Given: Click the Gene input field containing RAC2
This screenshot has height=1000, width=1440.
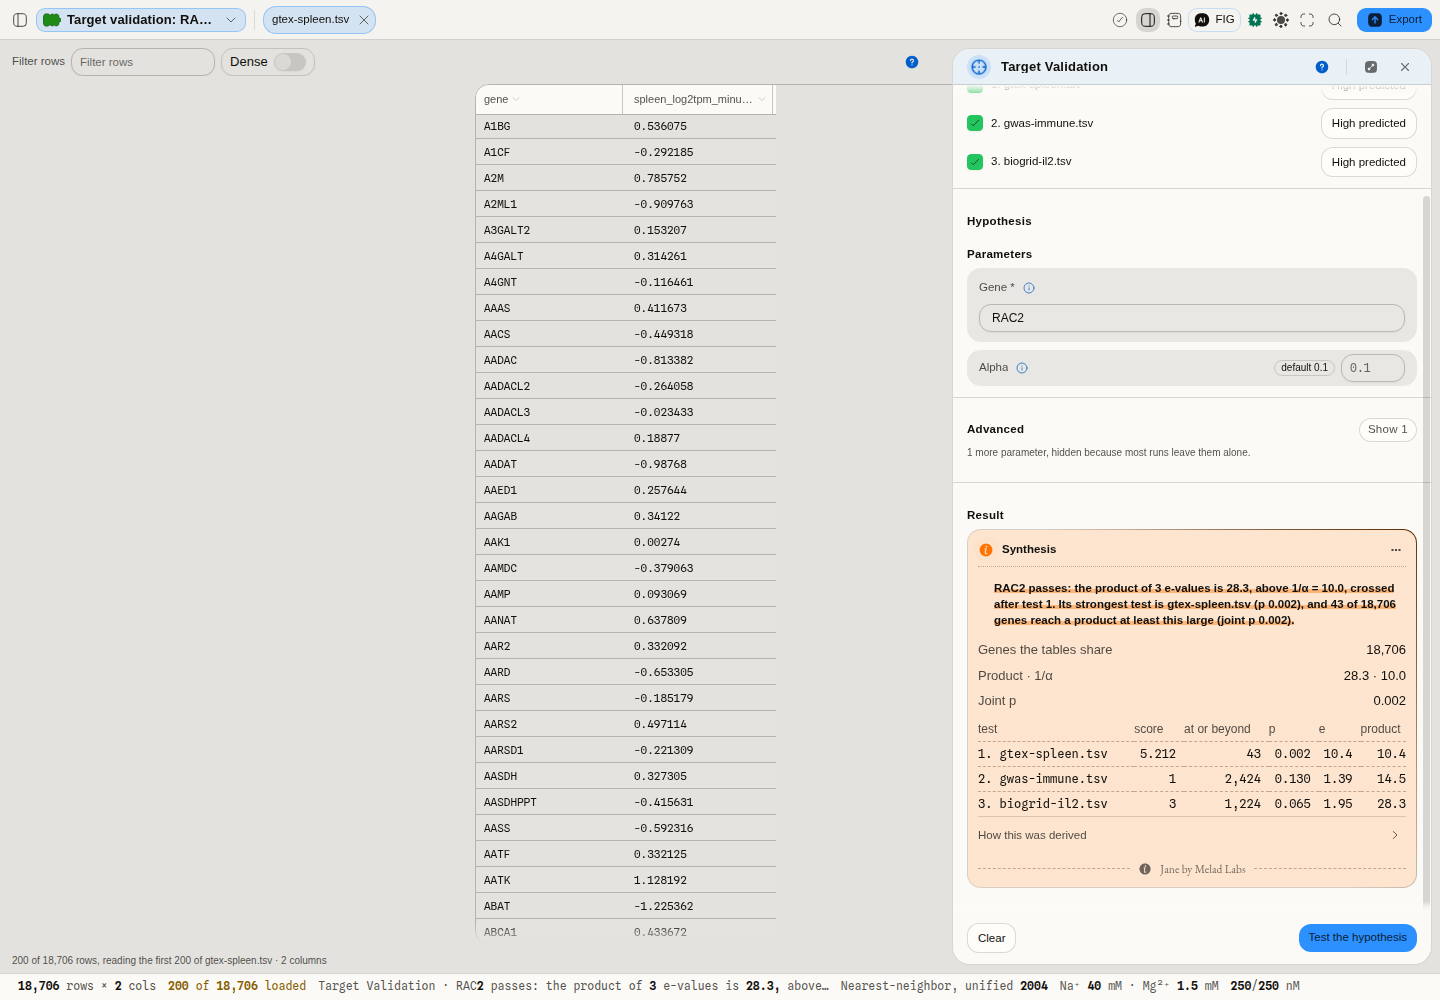Looking at the screenshot, I should (x=1192, y=318).
